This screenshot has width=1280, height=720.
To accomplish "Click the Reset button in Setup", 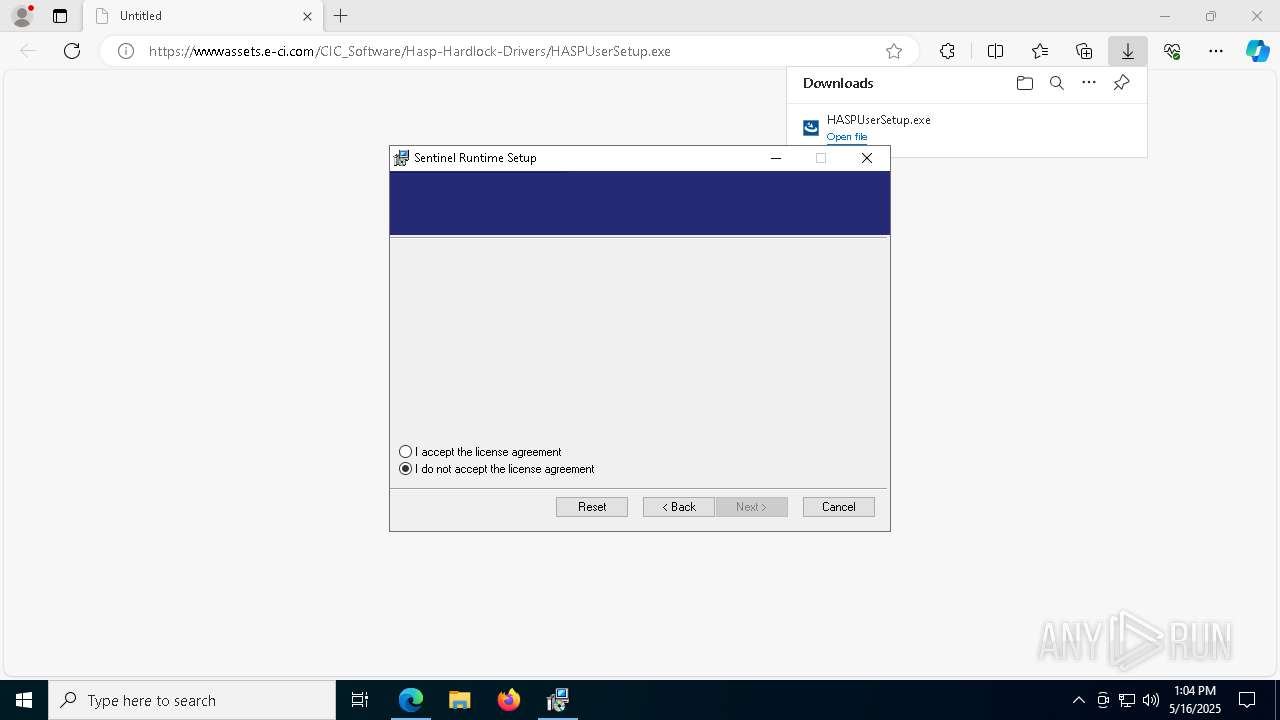I will (x=592, y=507).
